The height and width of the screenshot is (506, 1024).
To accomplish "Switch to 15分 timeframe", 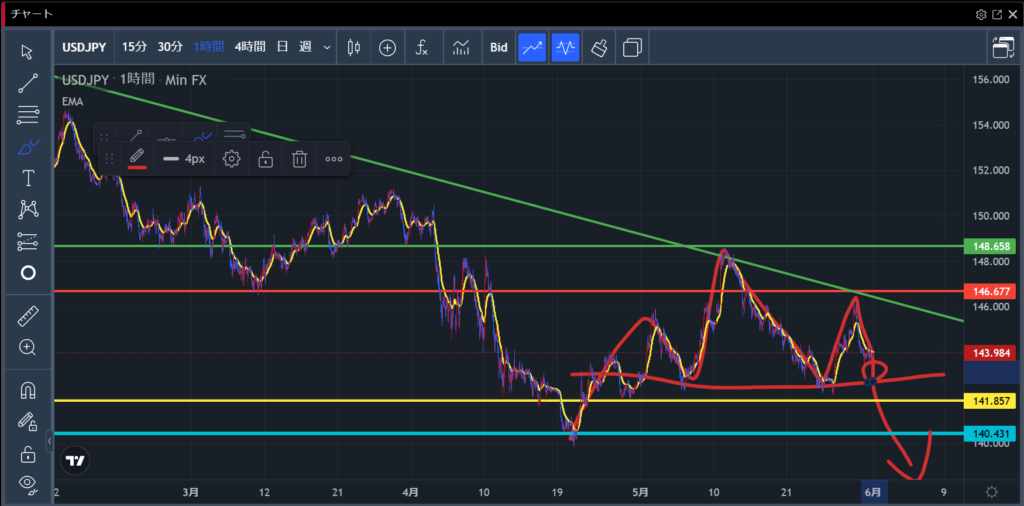I will [x=135, y=47].
